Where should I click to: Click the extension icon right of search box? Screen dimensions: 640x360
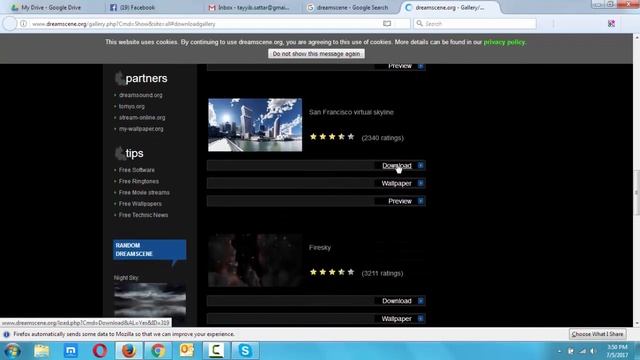click(x=611, y=24)
